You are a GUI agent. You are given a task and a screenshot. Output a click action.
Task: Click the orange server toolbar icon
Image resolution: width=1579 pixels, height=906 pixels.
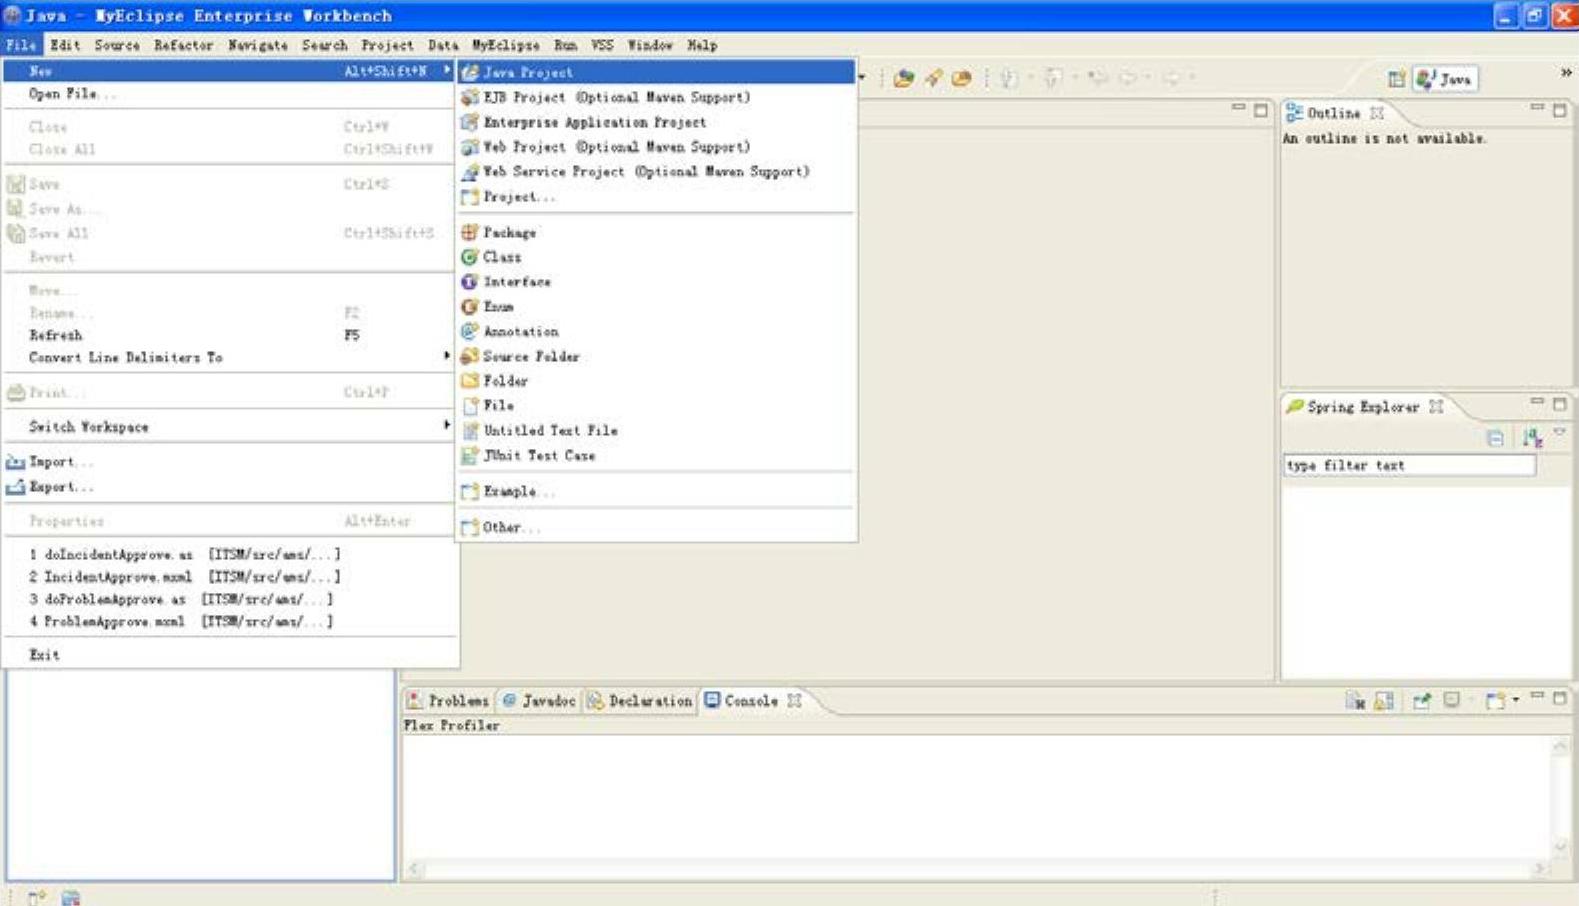[961, 78]
